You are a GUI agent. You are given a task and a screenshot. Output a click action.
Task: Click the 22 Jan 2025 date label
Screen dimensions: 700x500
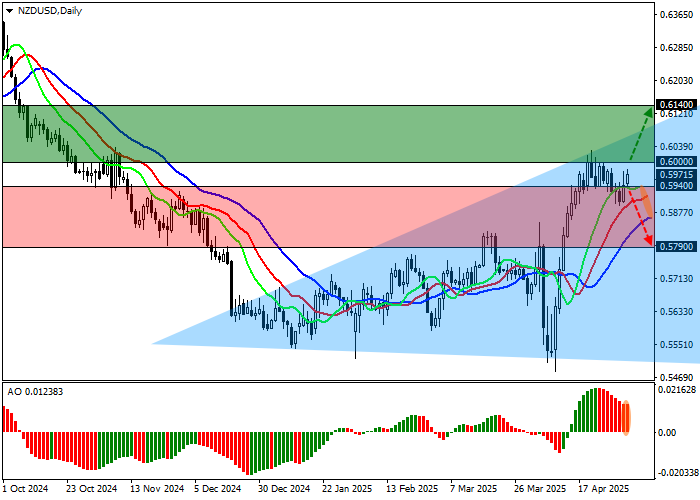[347, 489]
